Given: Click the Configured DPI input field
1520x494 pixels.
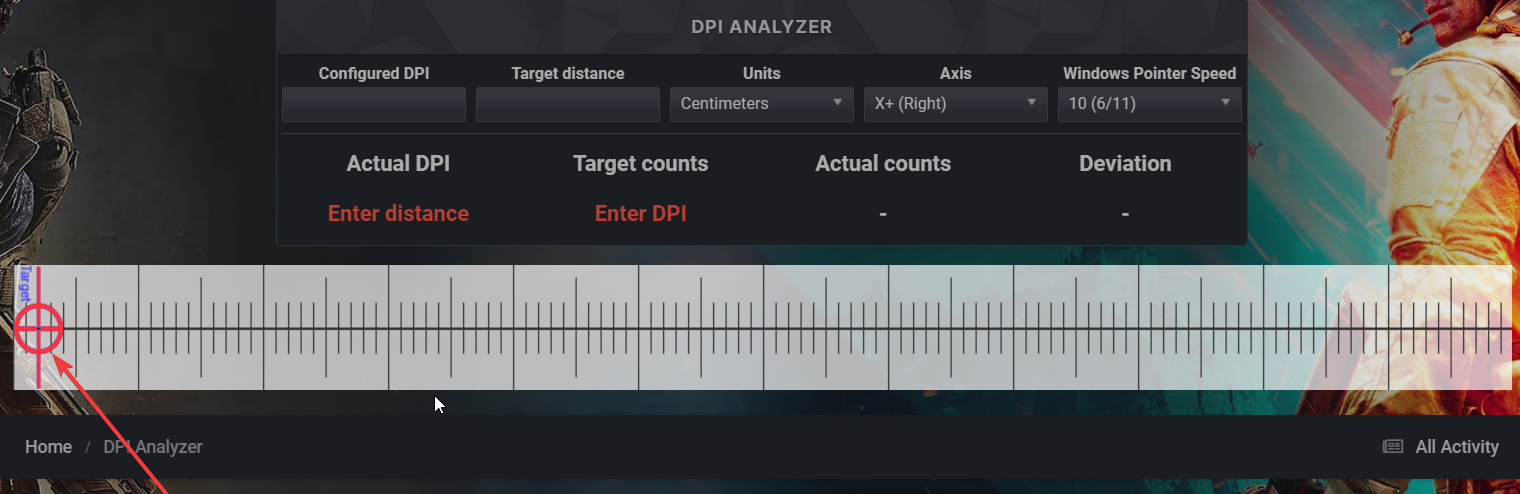Looking at the screenshot, I should pyautogui.click(x=374, y=104).
